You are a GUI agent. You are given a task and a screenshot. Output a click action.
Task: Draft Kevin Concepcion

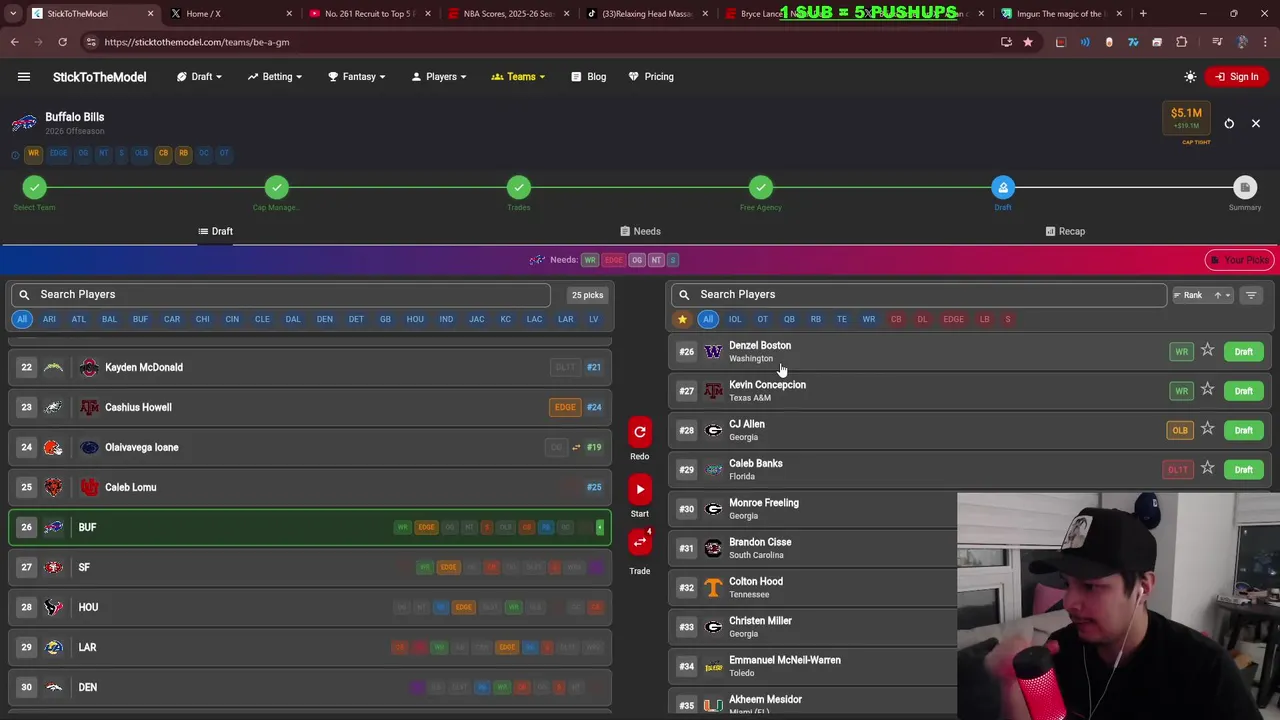(1243, 391)
